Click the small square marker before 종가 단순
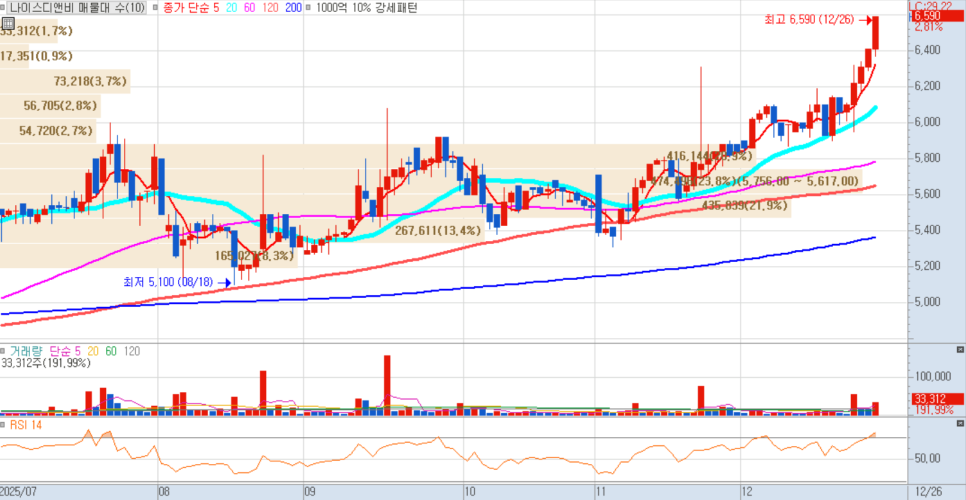 click(153, 8)
